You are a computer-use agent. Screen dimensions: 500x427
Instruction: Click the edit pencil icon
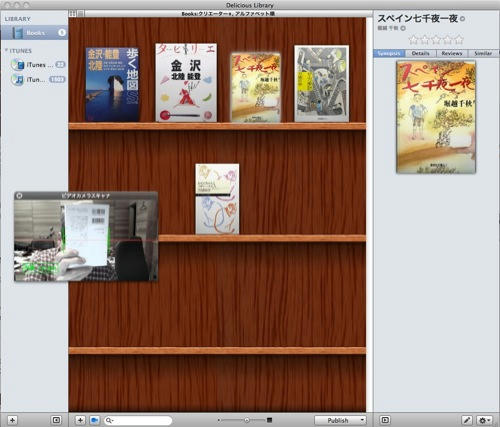point(467,420)
